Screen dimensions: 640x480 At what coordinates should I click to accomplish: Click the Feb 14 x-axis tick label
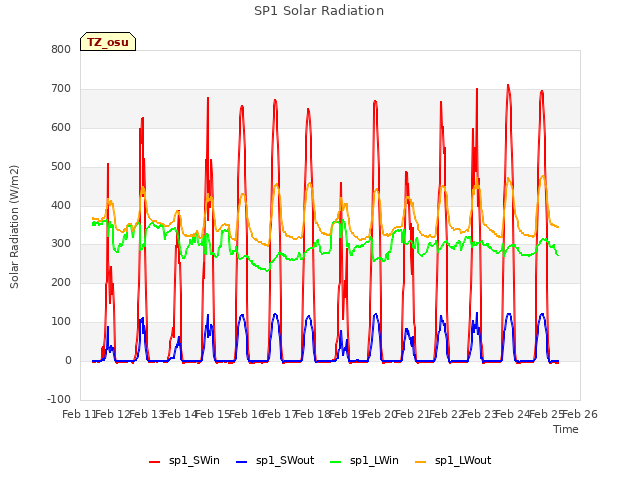coord(180,414)
